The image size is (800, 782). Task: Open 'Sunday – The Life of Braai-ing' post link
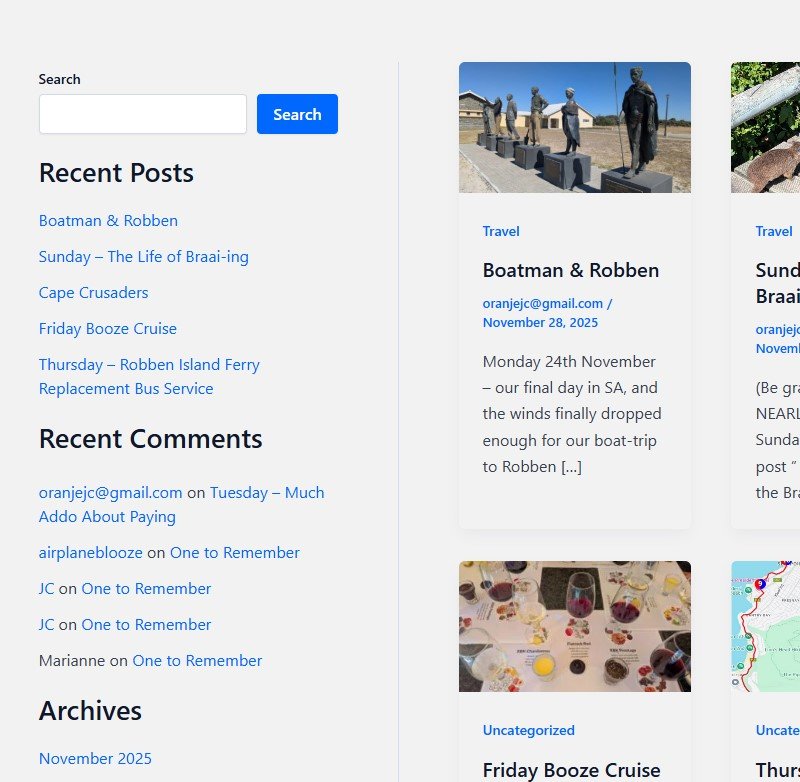(143, 257)
